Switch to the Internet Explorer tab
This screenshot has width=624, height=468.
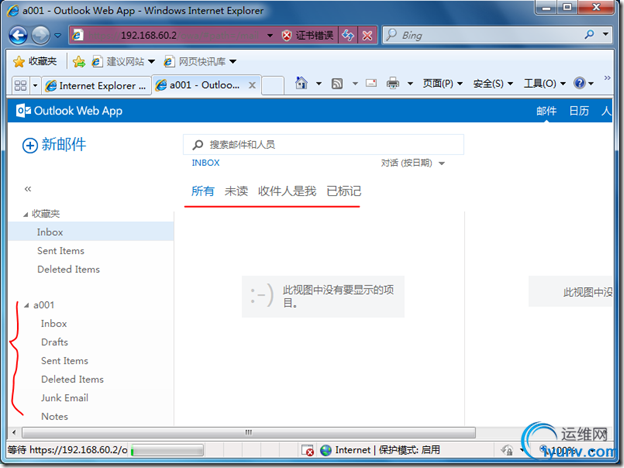tap(96, 86)
